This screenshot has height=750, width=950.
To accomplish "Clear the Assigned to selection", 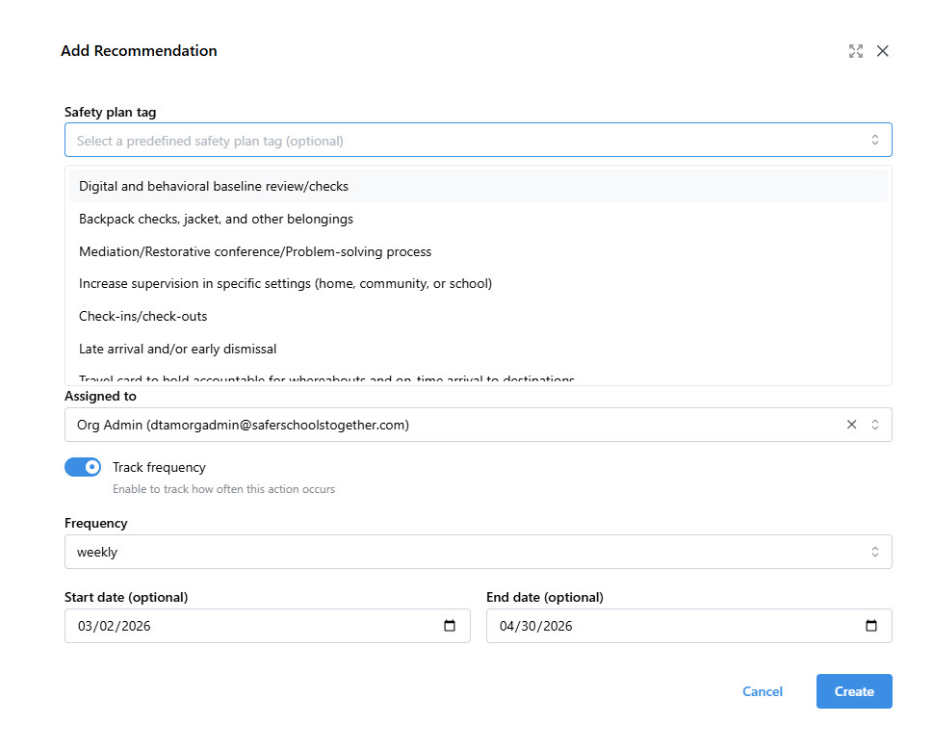I will 851,425.
